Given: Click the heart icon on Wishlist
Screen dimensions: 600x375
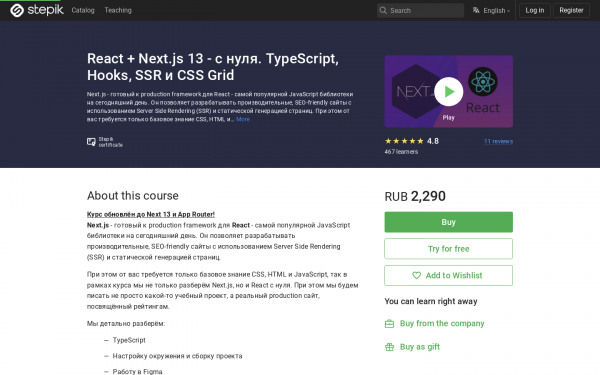Looking at the screenshot, I should point(416,276).
